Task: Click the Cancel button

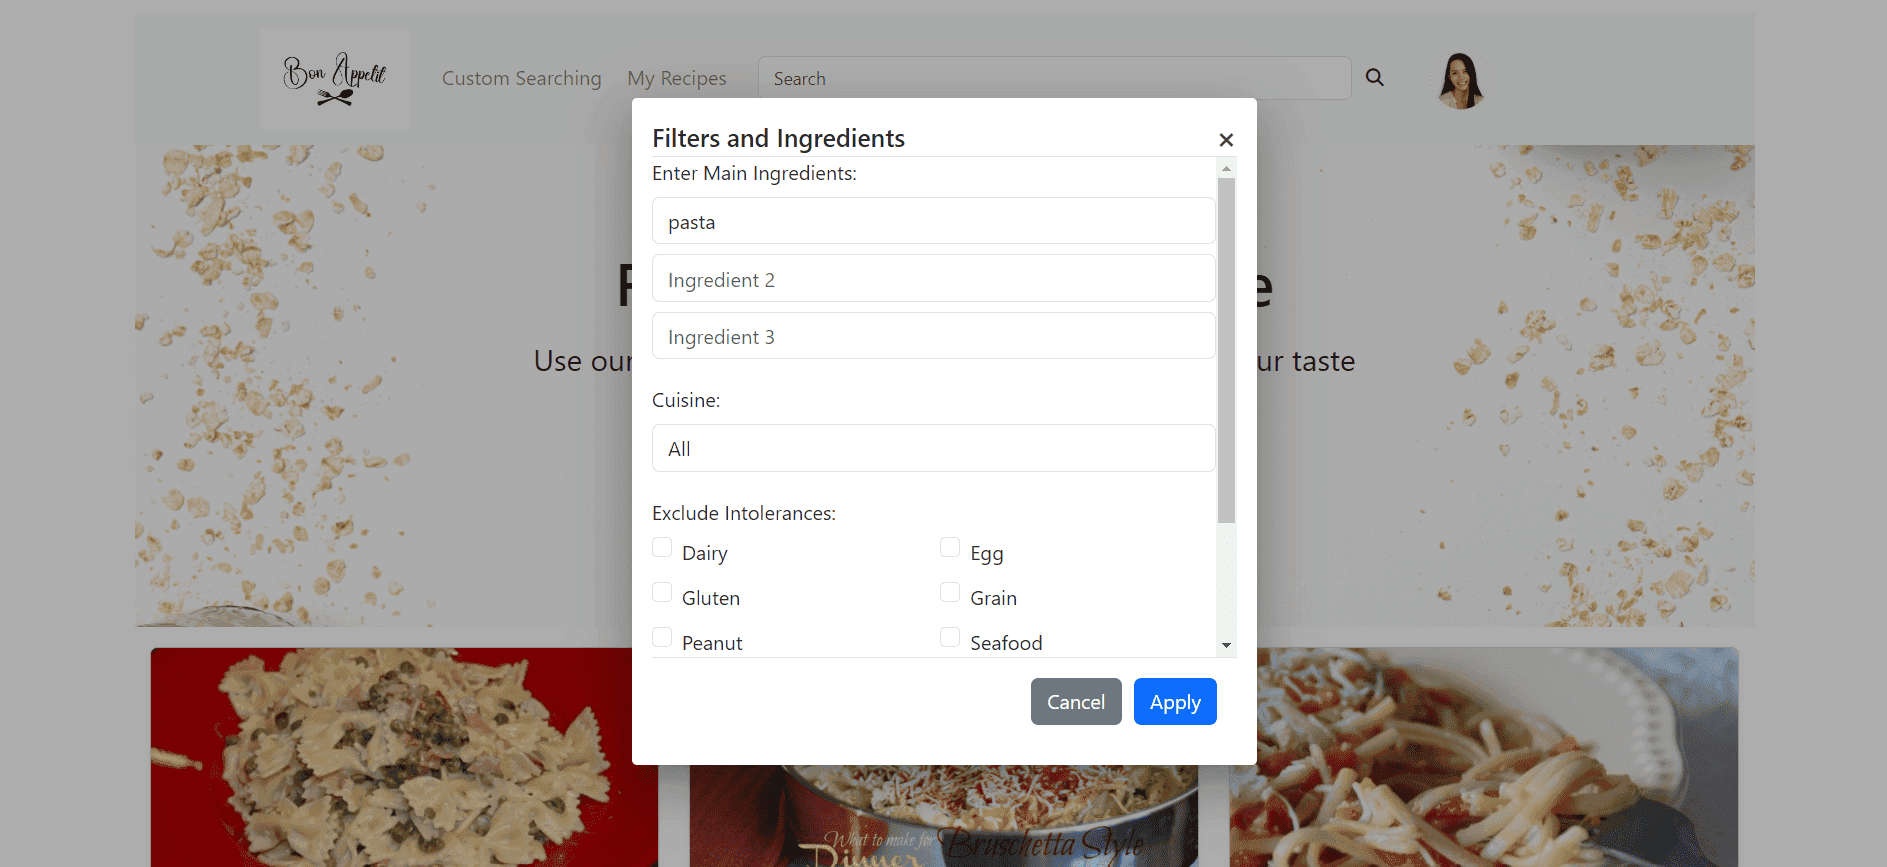Action: pos(1076,701)
